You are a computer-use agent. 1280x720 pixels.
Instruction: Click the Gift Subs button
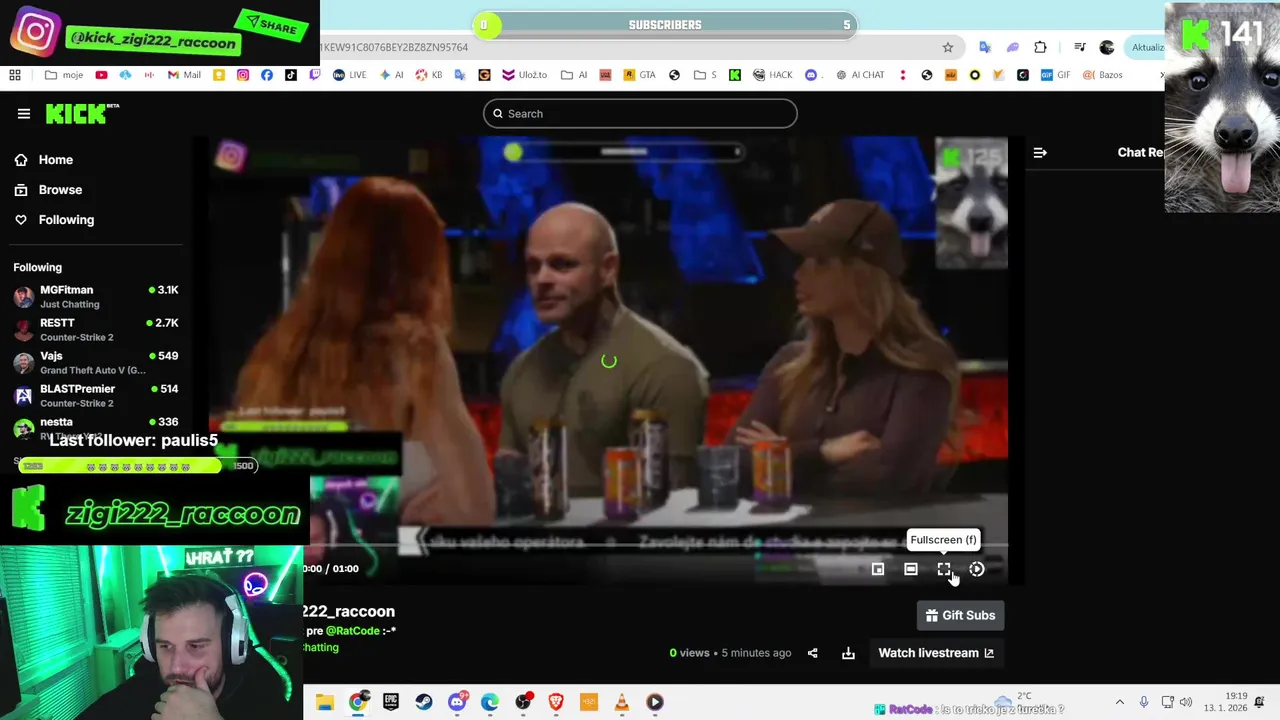pyautogui.click(x=960, y=615)
